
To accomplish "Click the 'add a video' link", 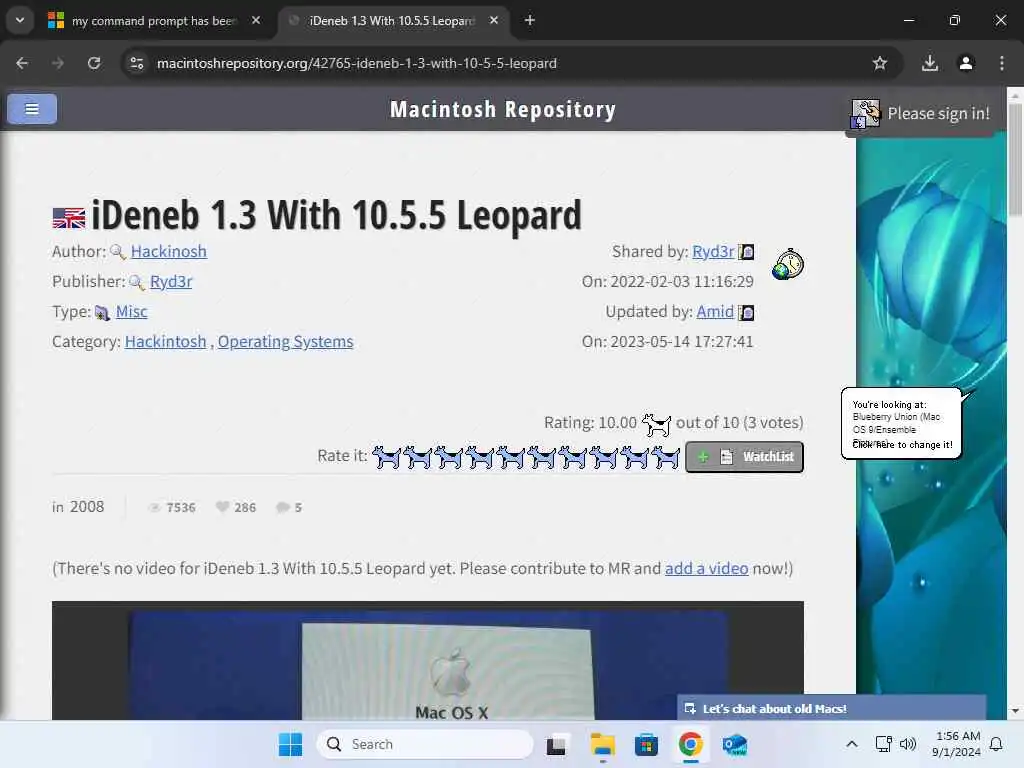I will click(707, 568).
